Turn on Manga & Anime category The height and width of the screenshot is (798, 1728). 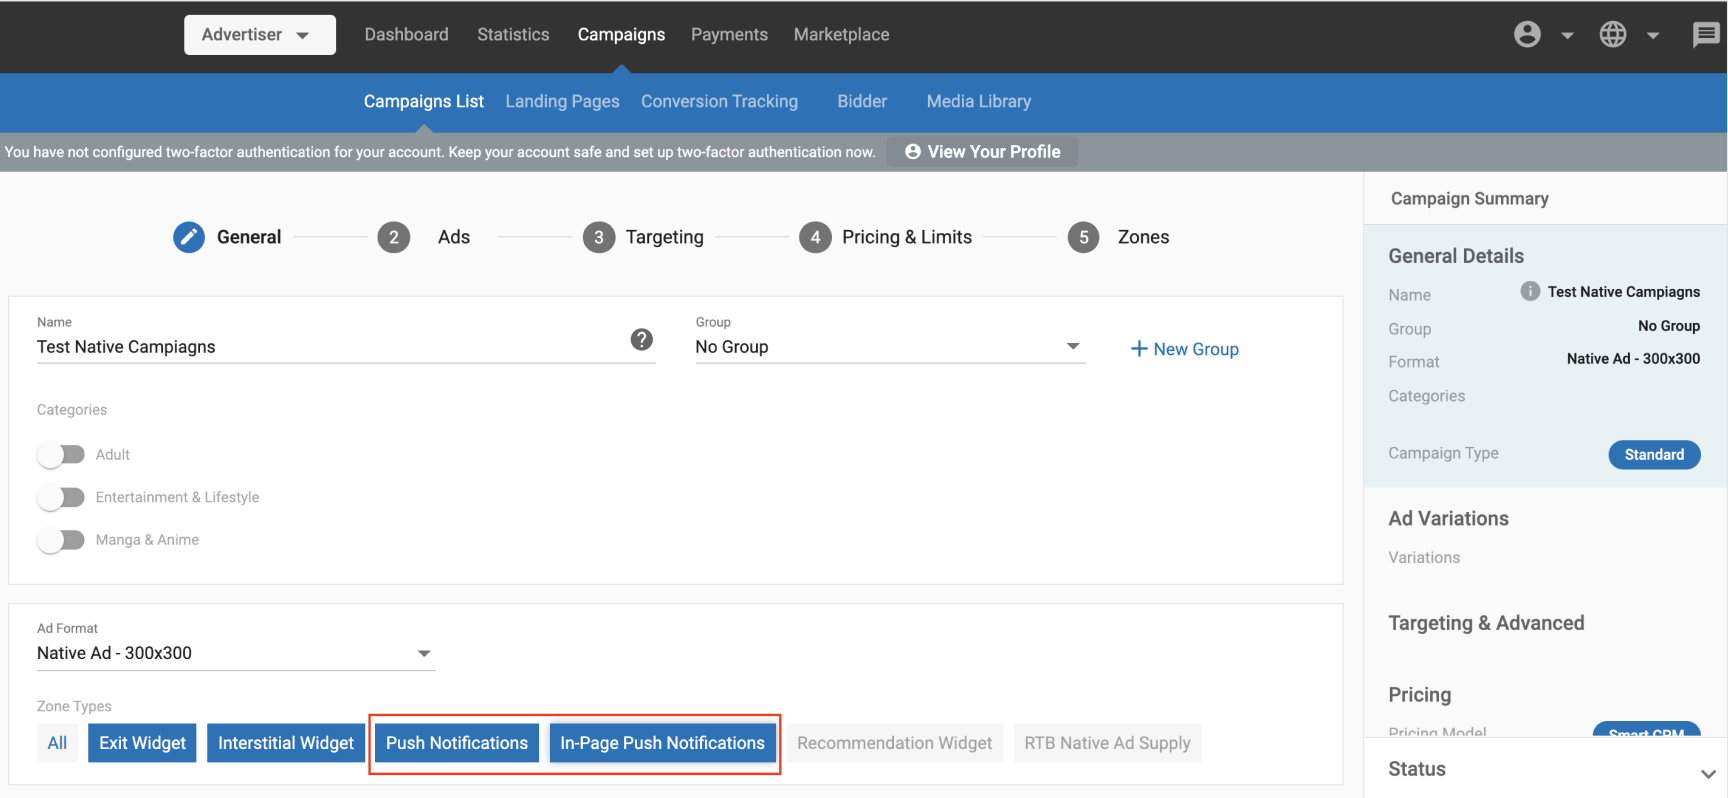coord(61,540)
